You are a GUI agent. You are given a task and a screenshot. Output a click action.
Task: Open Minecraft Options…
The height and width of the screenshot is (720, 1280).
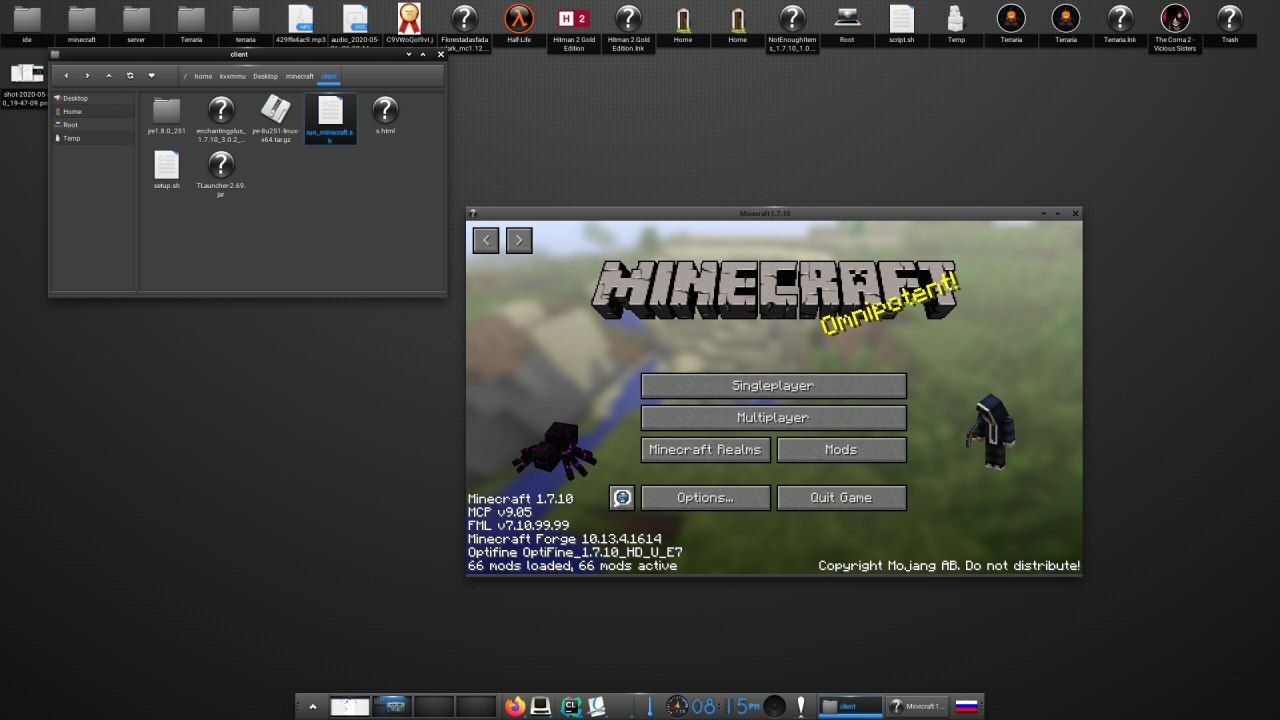click(705, 498)
